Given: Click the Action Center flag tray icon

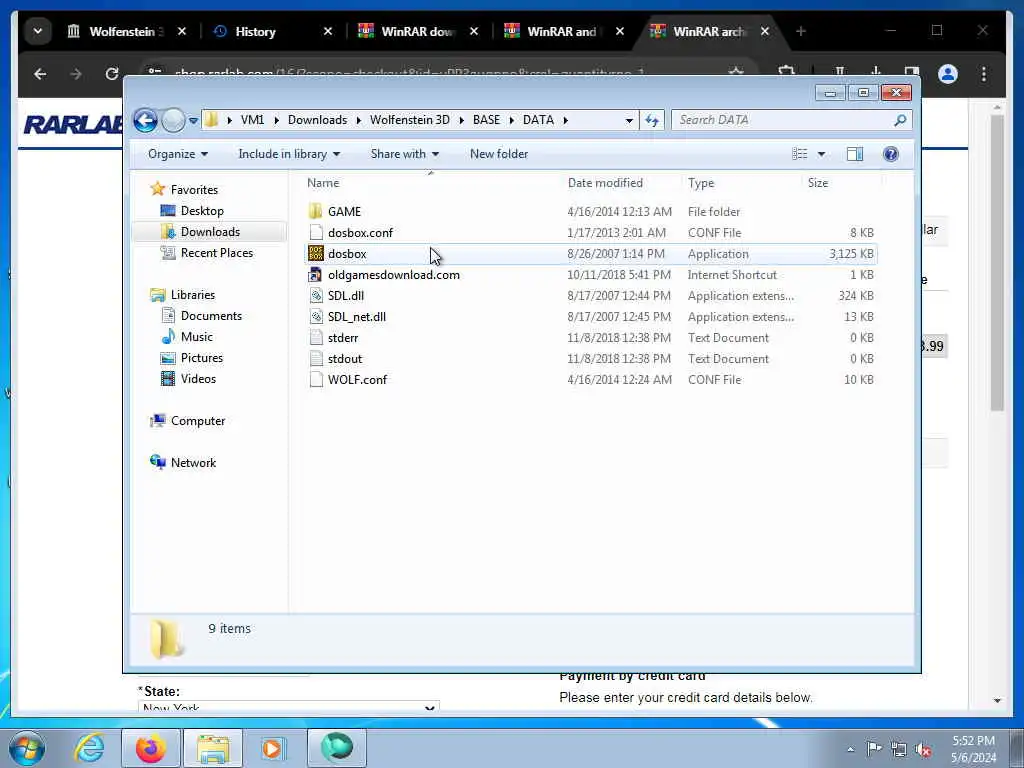Looking at the screenshot, I should click(874, 748).
